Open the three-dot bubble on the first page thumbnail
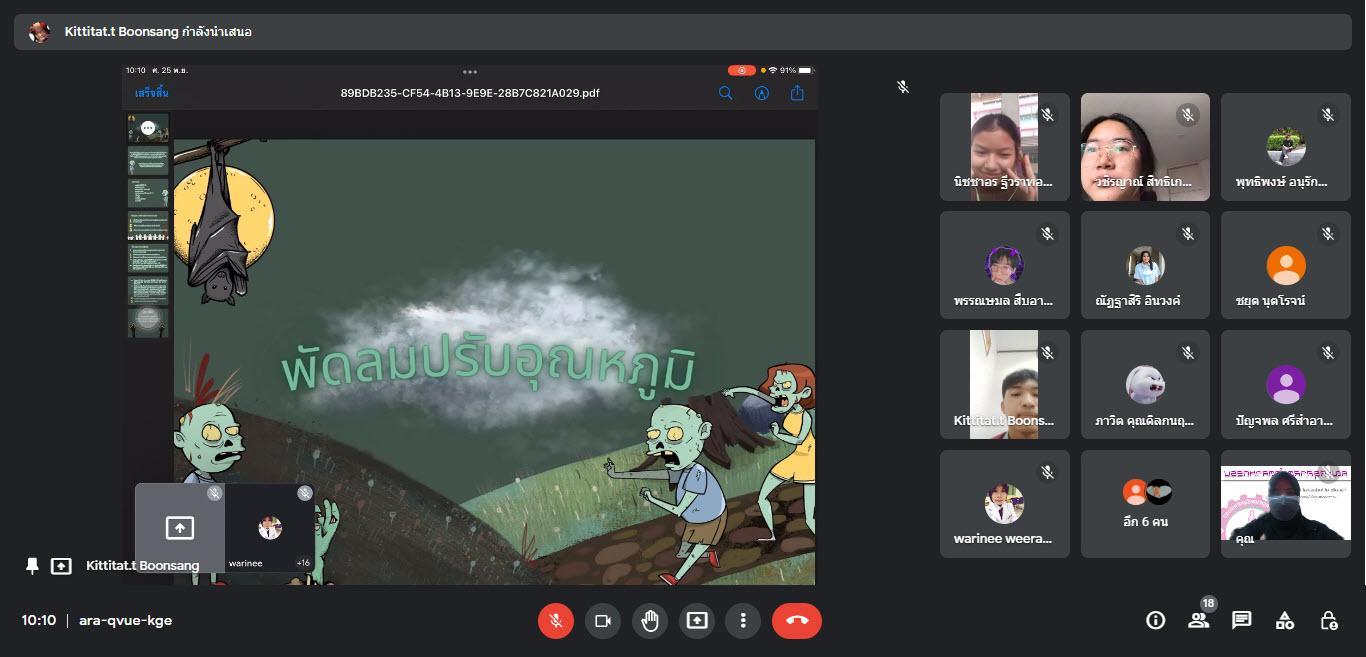This screenshot has width=1366, height=657. point(148,128)
